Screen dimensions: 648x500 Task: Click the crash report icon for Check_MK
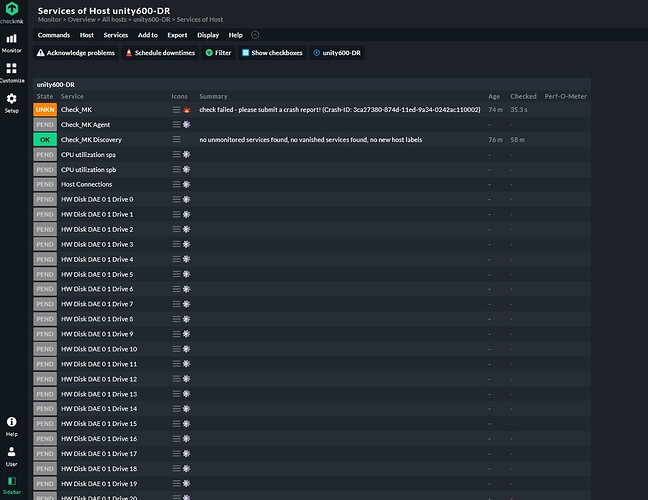point(187,109)
